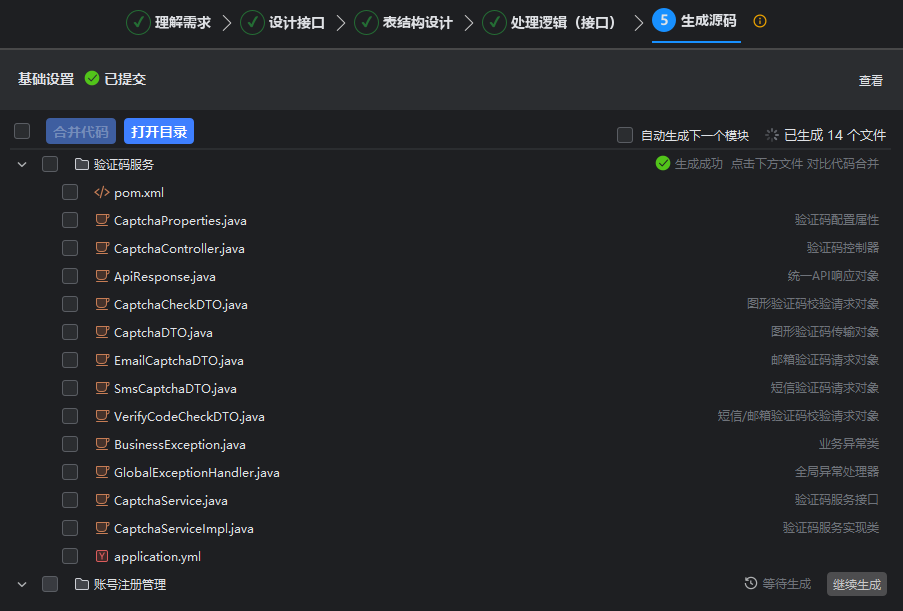Go to the 表结构设计 step
Screen dimensions: 903x611
[417, 22]
